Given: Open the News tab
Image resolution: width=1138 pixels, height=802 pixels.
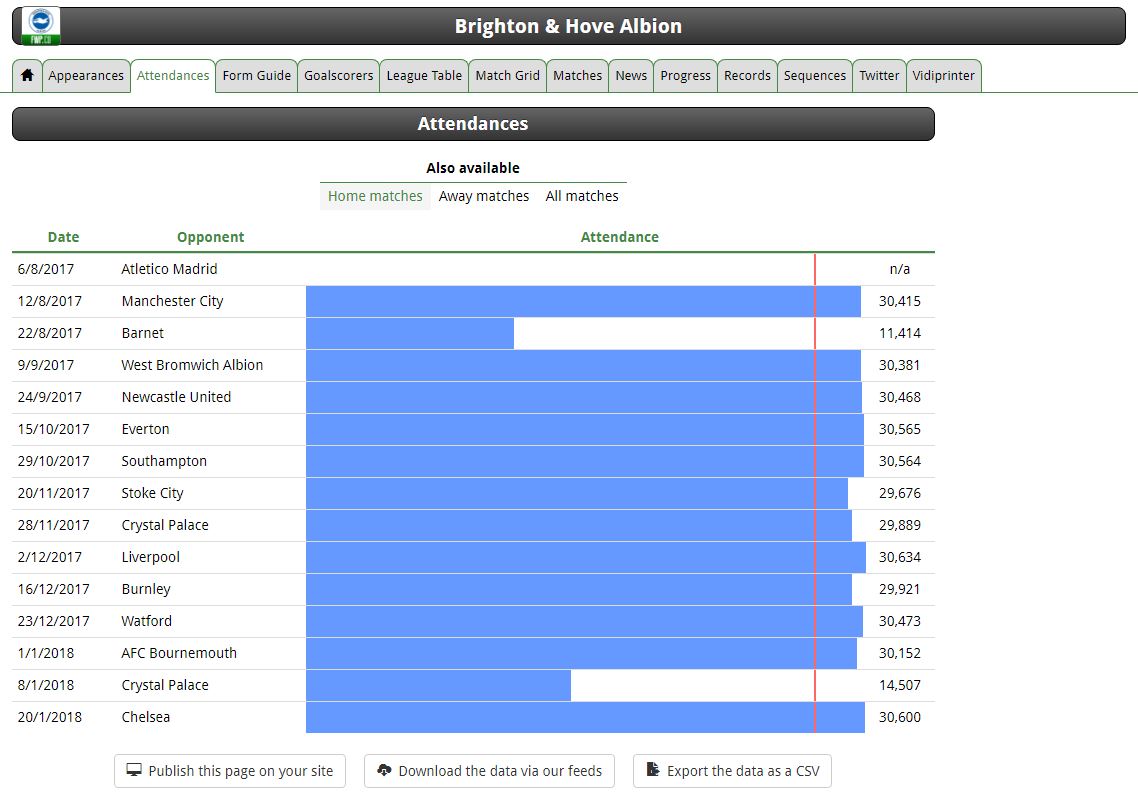Looking at the screenshot, I should [631, 75].
